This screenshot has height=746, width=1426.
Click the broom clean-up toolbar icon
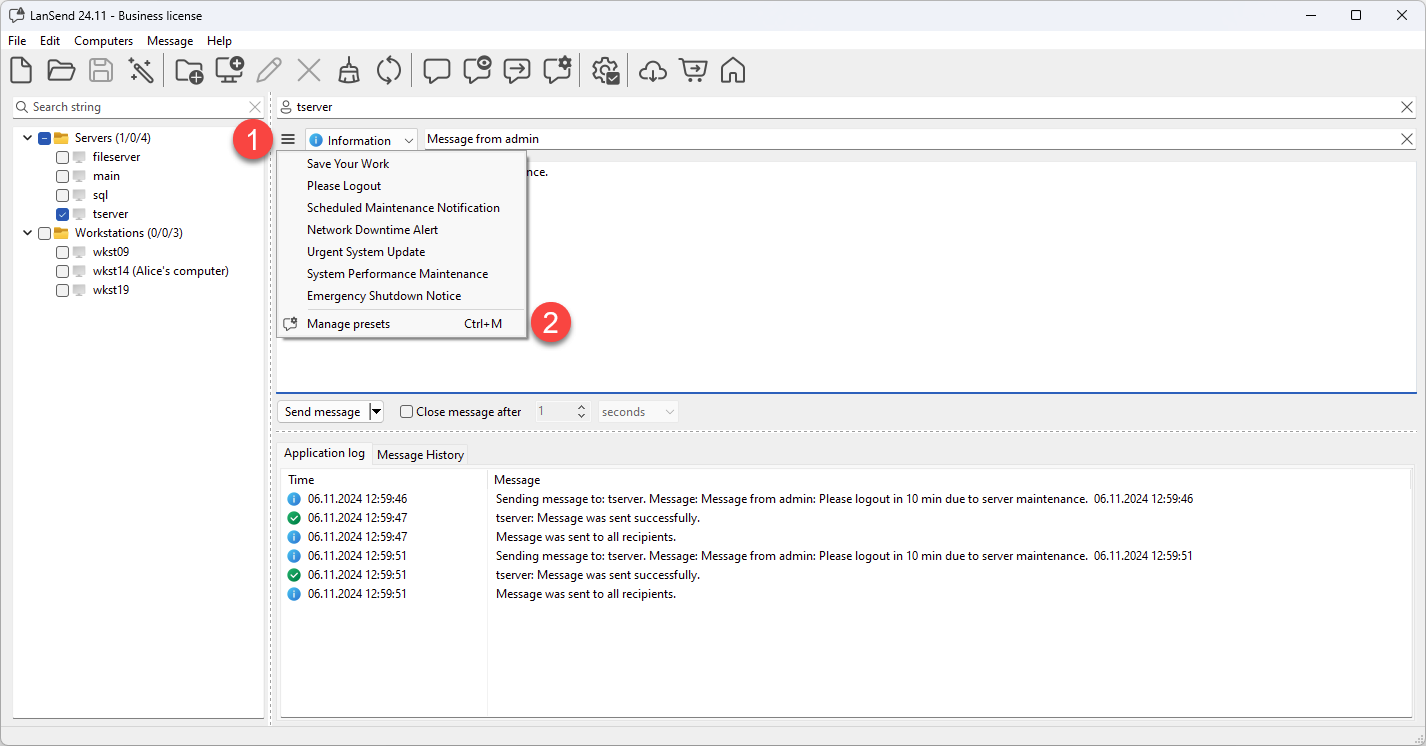pos(348,71)
